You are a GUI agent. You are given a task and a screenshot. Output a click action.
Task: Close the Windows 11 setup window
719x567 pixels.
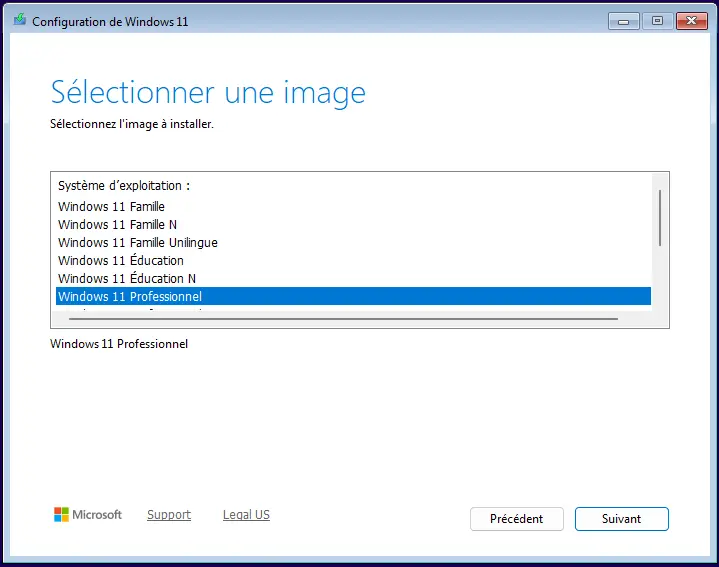click(690, 20)
